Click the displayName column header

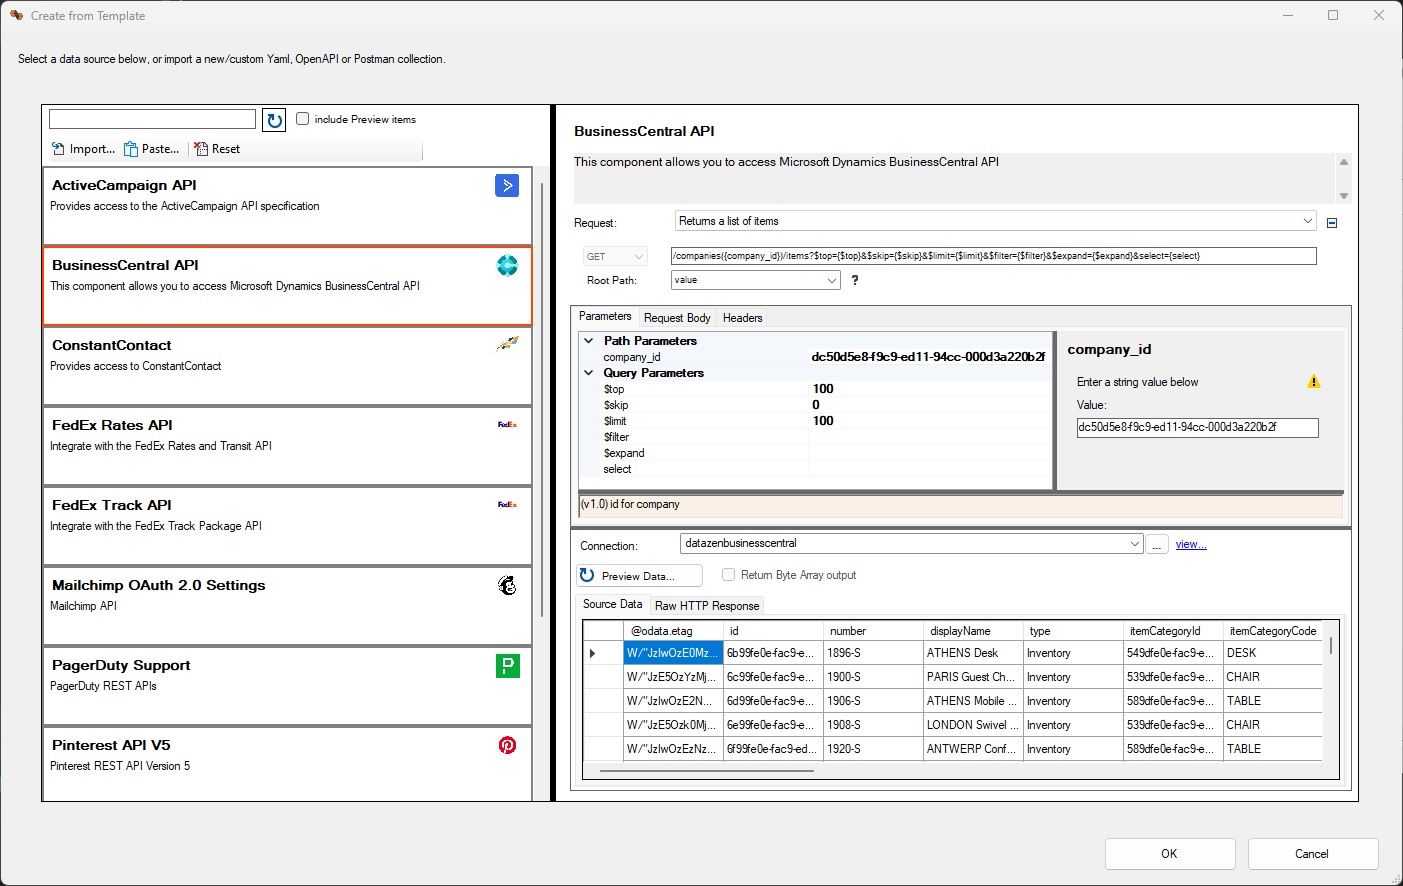pos(973,631)
